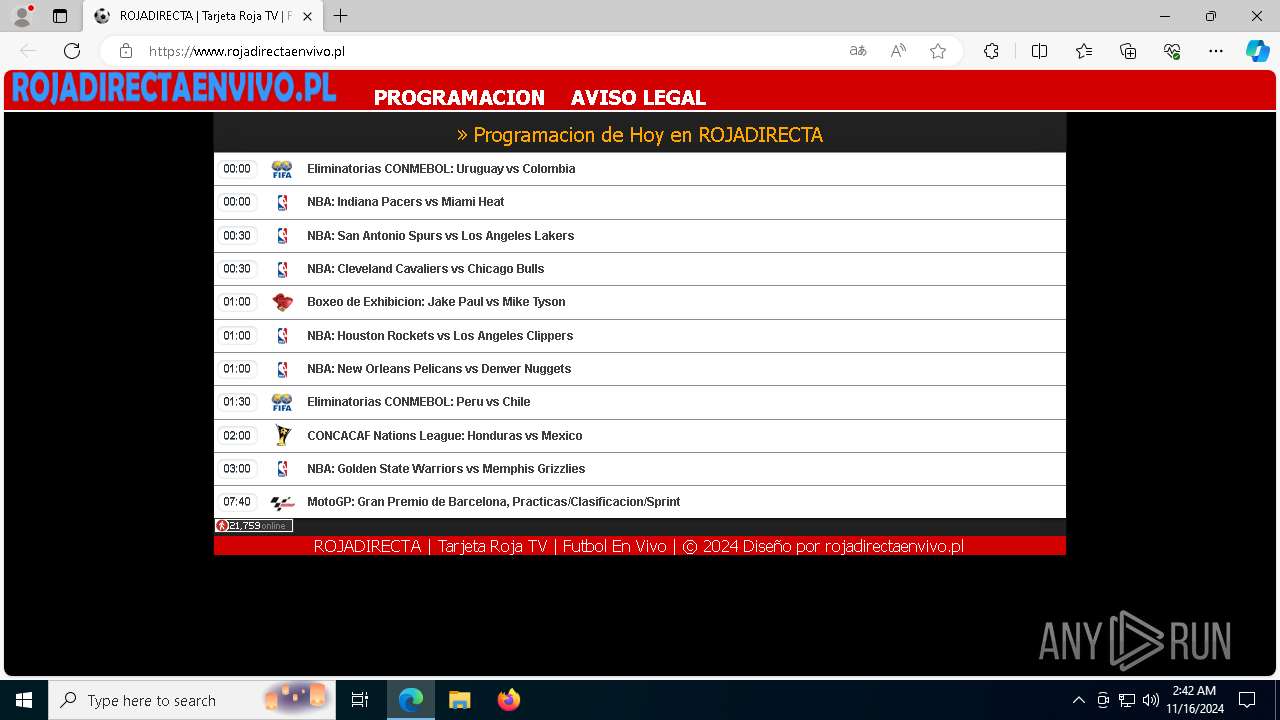The image size is (1280, 720).
Task: Open the volume control in tray
Action: point(1151,700)
